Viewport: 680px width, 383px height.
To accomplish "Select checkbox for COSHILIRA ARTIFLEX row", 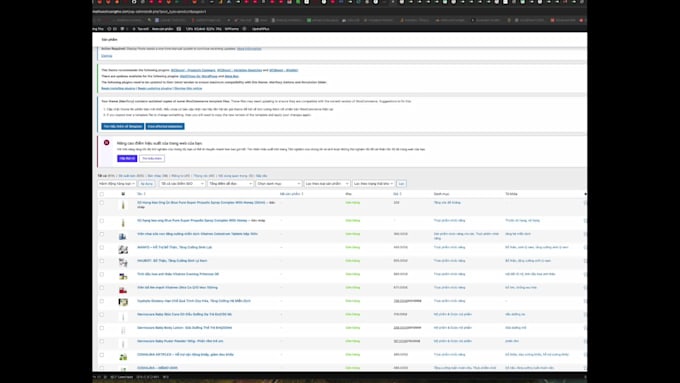I will pos(102,355).
